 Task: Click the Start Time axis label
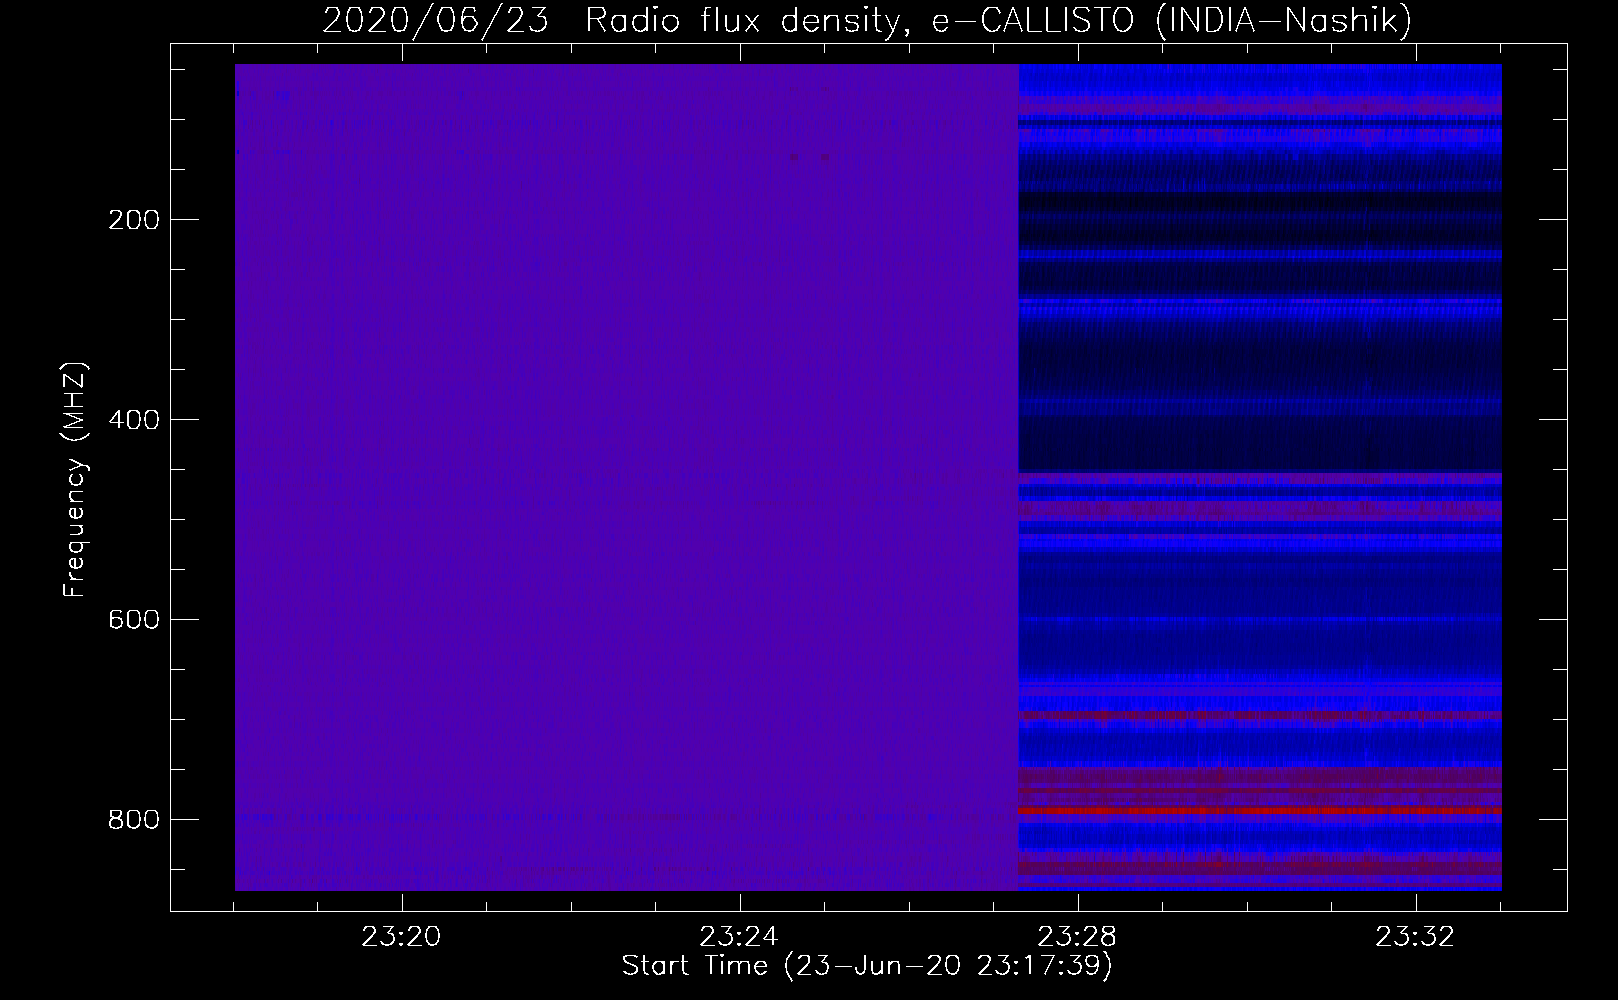(867, 966)
